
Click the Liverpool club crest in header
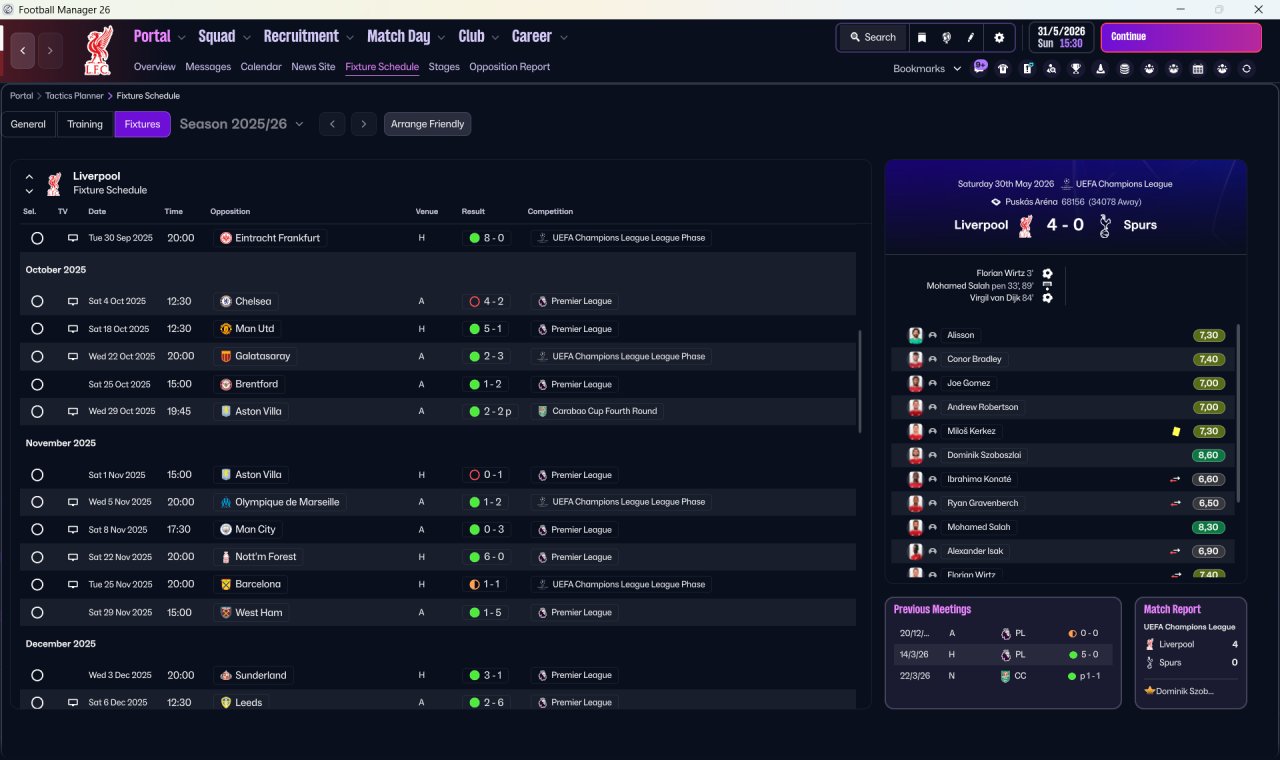coord(98,50)
